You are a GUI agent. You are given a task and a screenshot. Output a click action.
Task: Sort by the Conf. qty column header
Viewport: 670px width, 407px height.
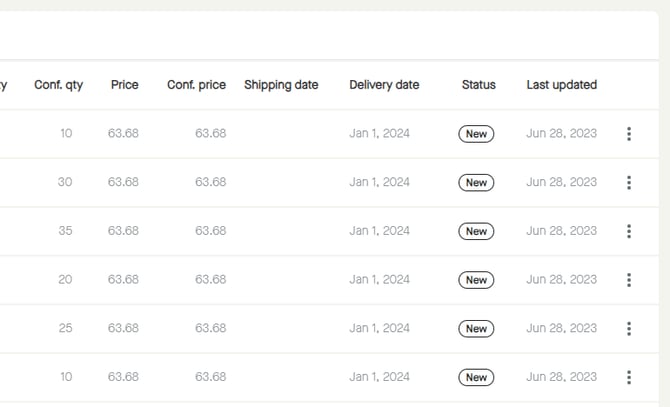58,85
